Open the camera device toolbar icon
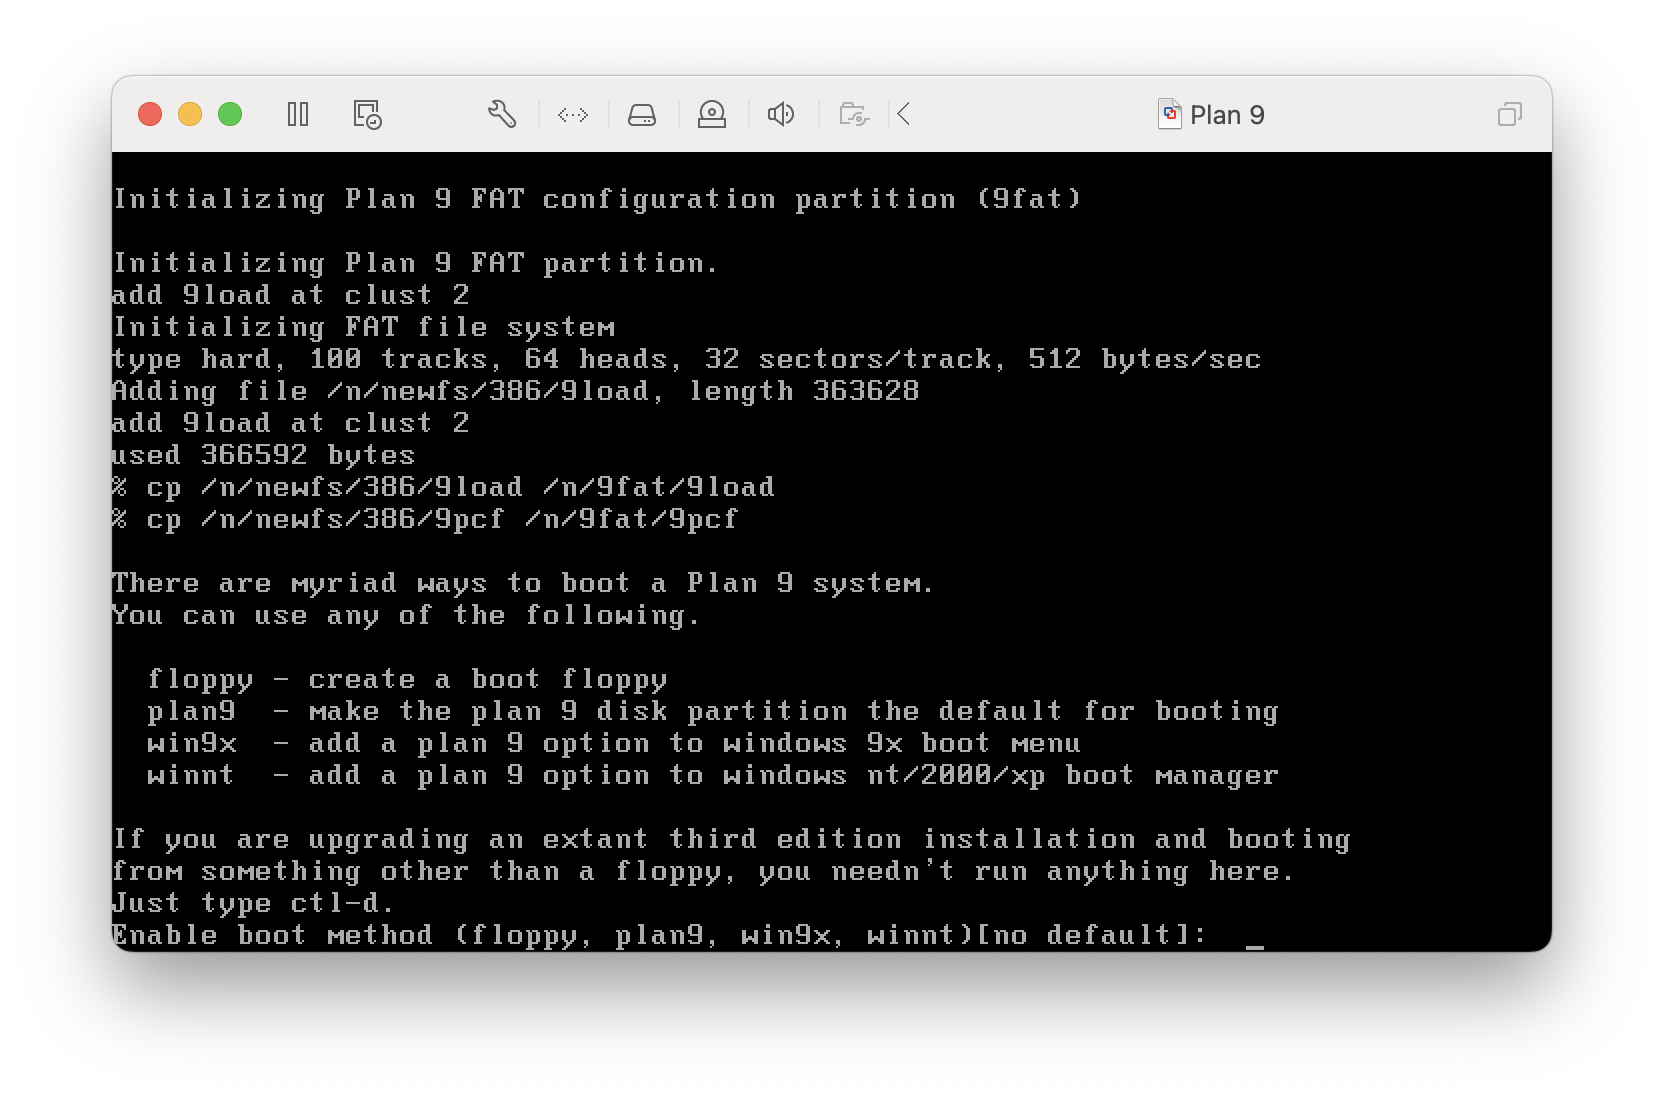Screen dimensions: 1664x1100 (x=712, y=114)
